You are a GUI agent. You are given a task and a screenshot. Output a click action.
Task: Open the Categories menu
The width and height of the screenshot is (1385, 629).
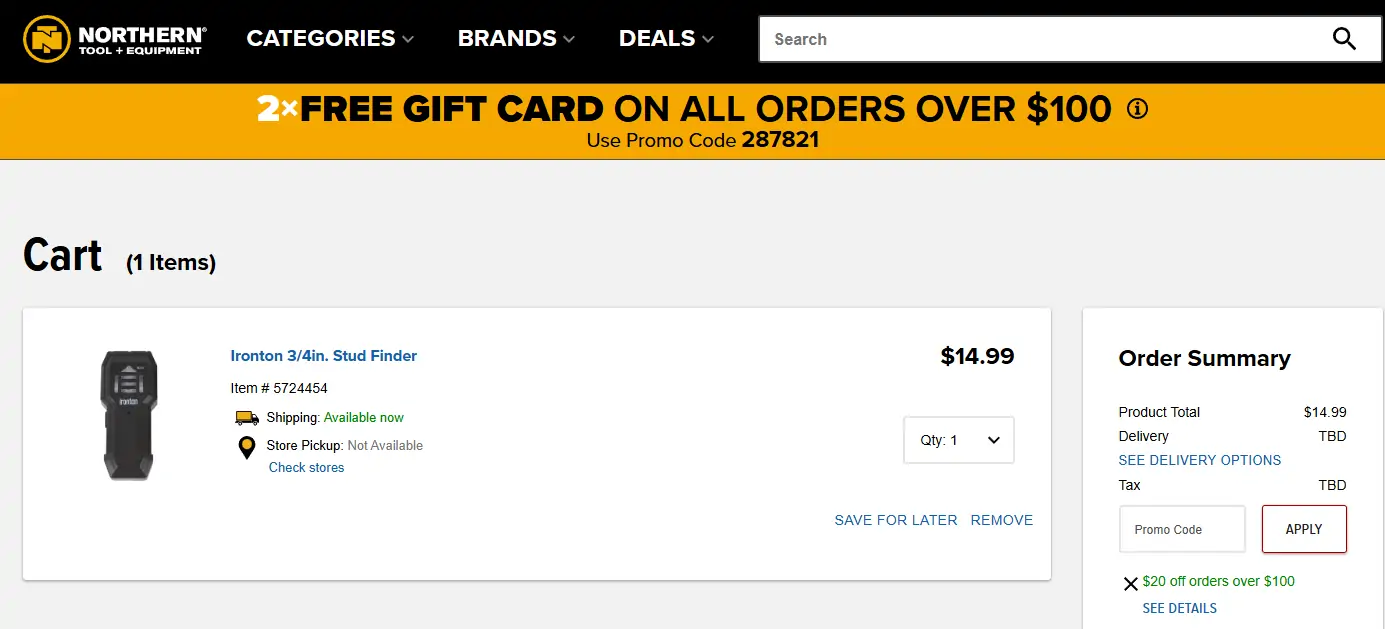coord(330,39)
